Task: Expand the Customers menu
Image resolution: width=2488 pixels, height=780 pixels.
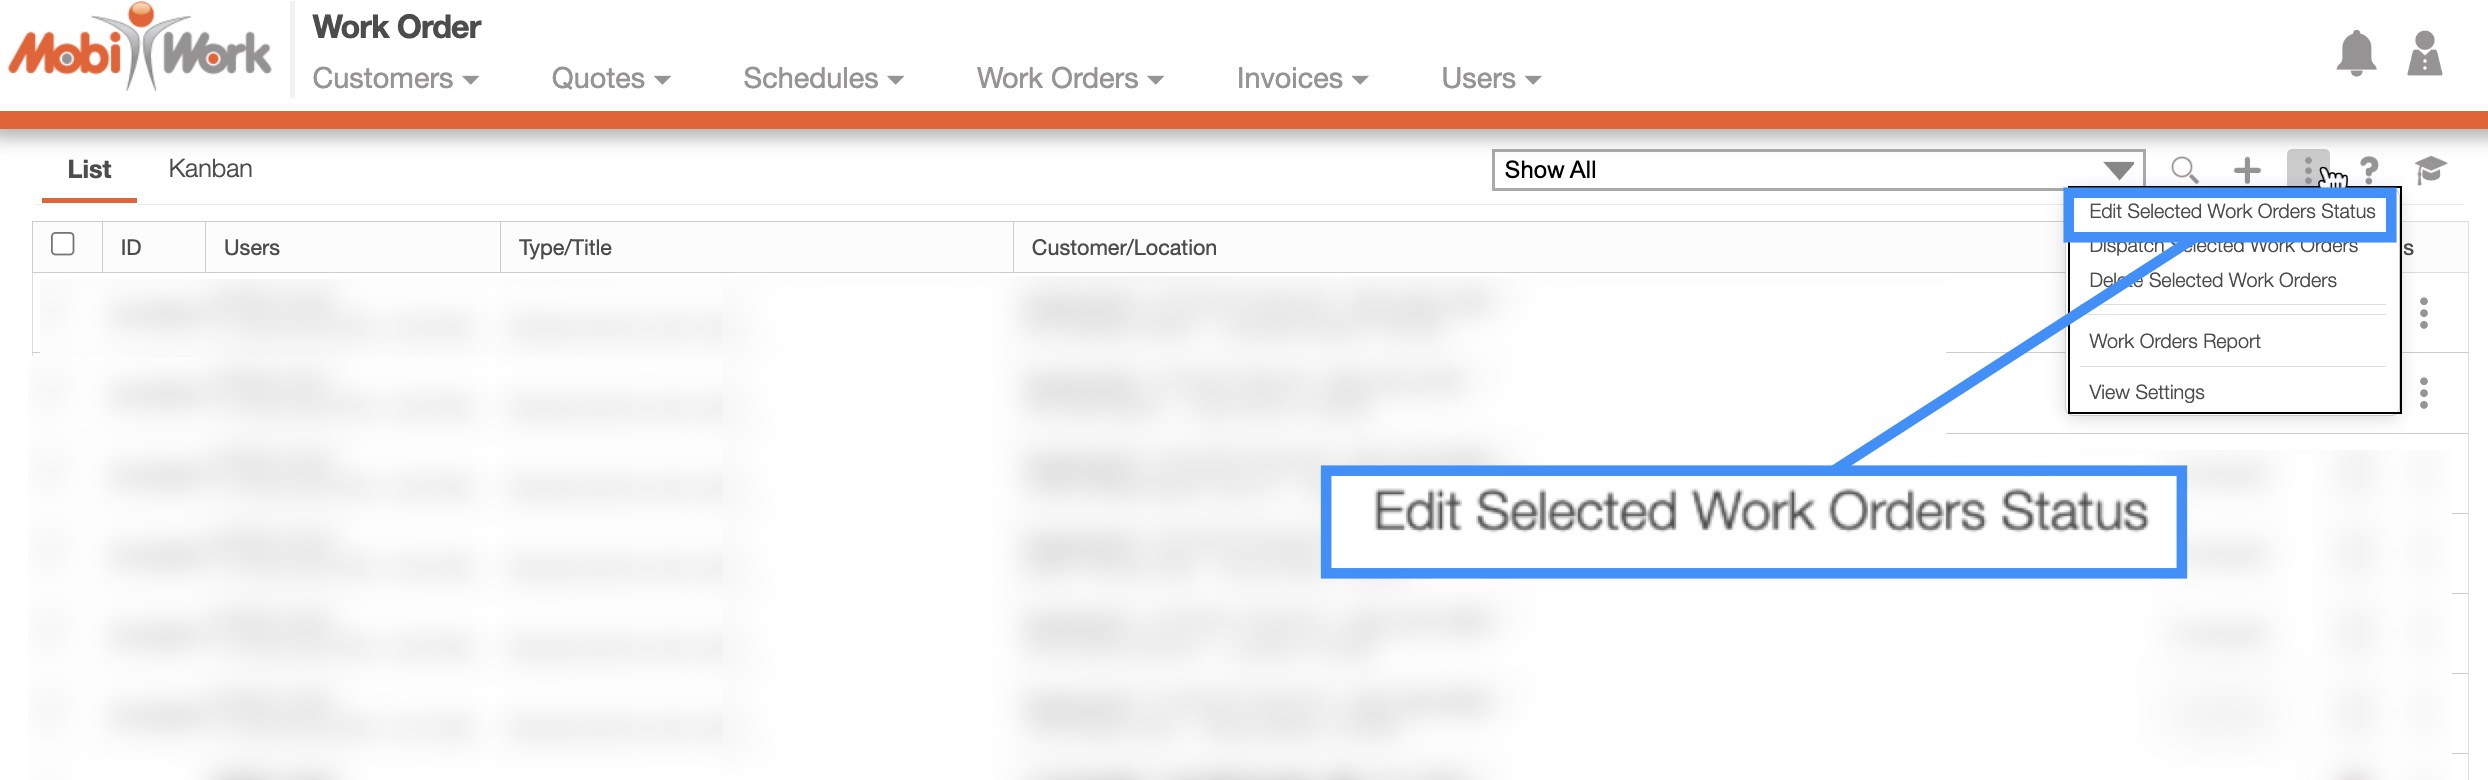Action: pos(395,78)
